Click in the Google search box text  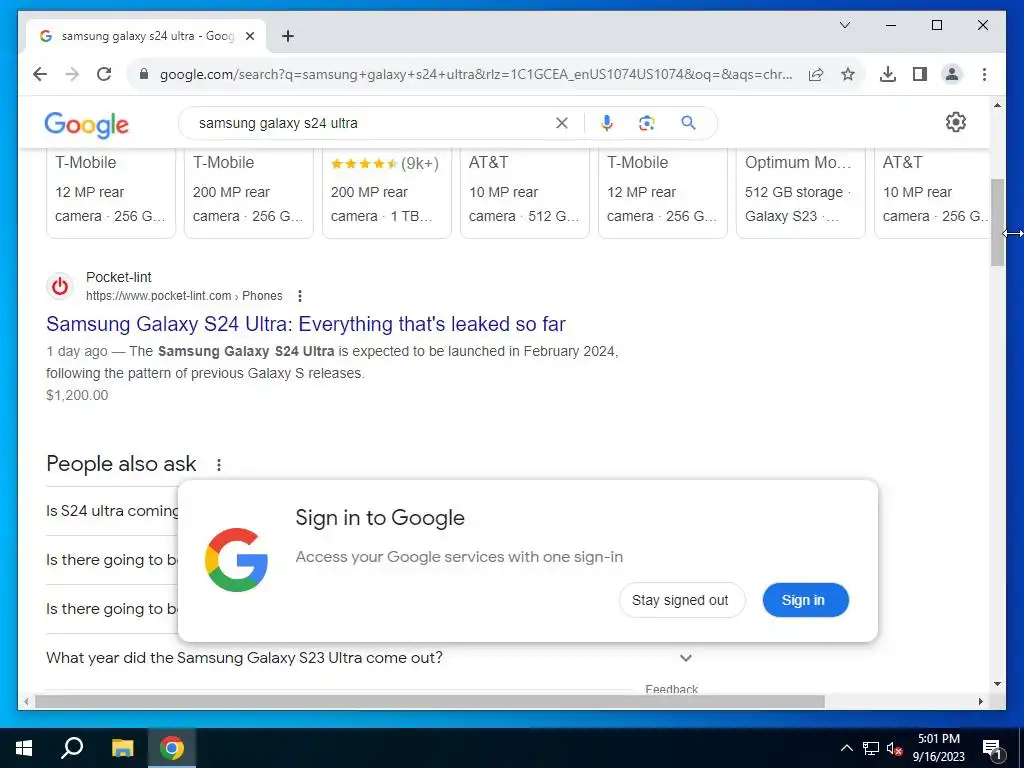click(278, 123)
